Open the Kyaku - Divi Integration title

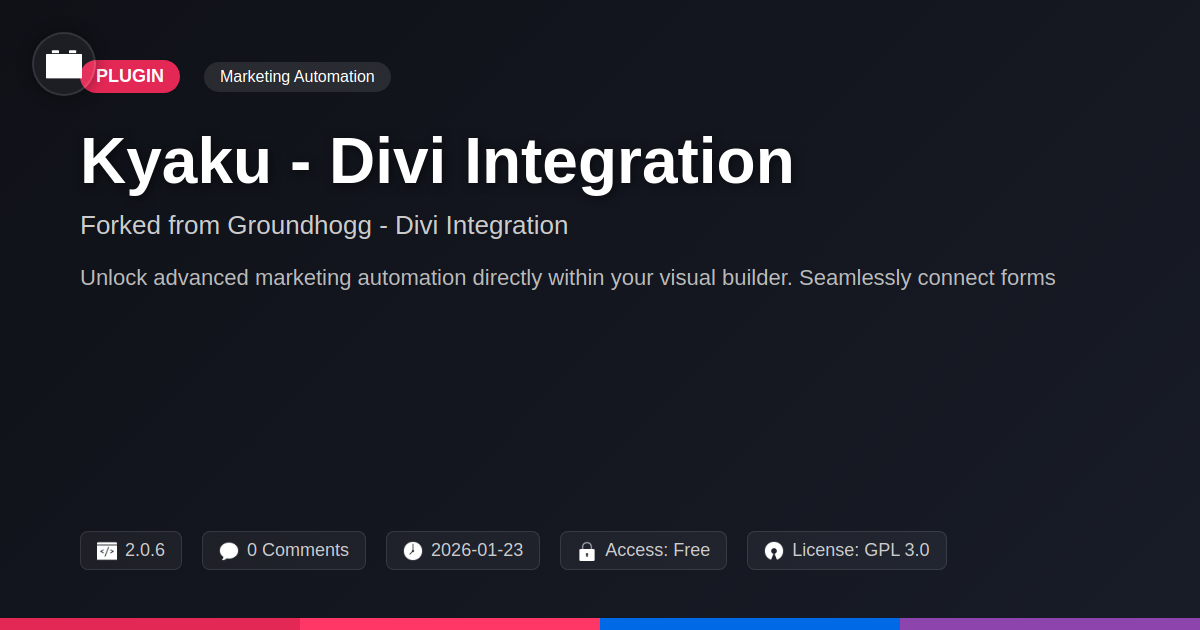tap(437, 161)
